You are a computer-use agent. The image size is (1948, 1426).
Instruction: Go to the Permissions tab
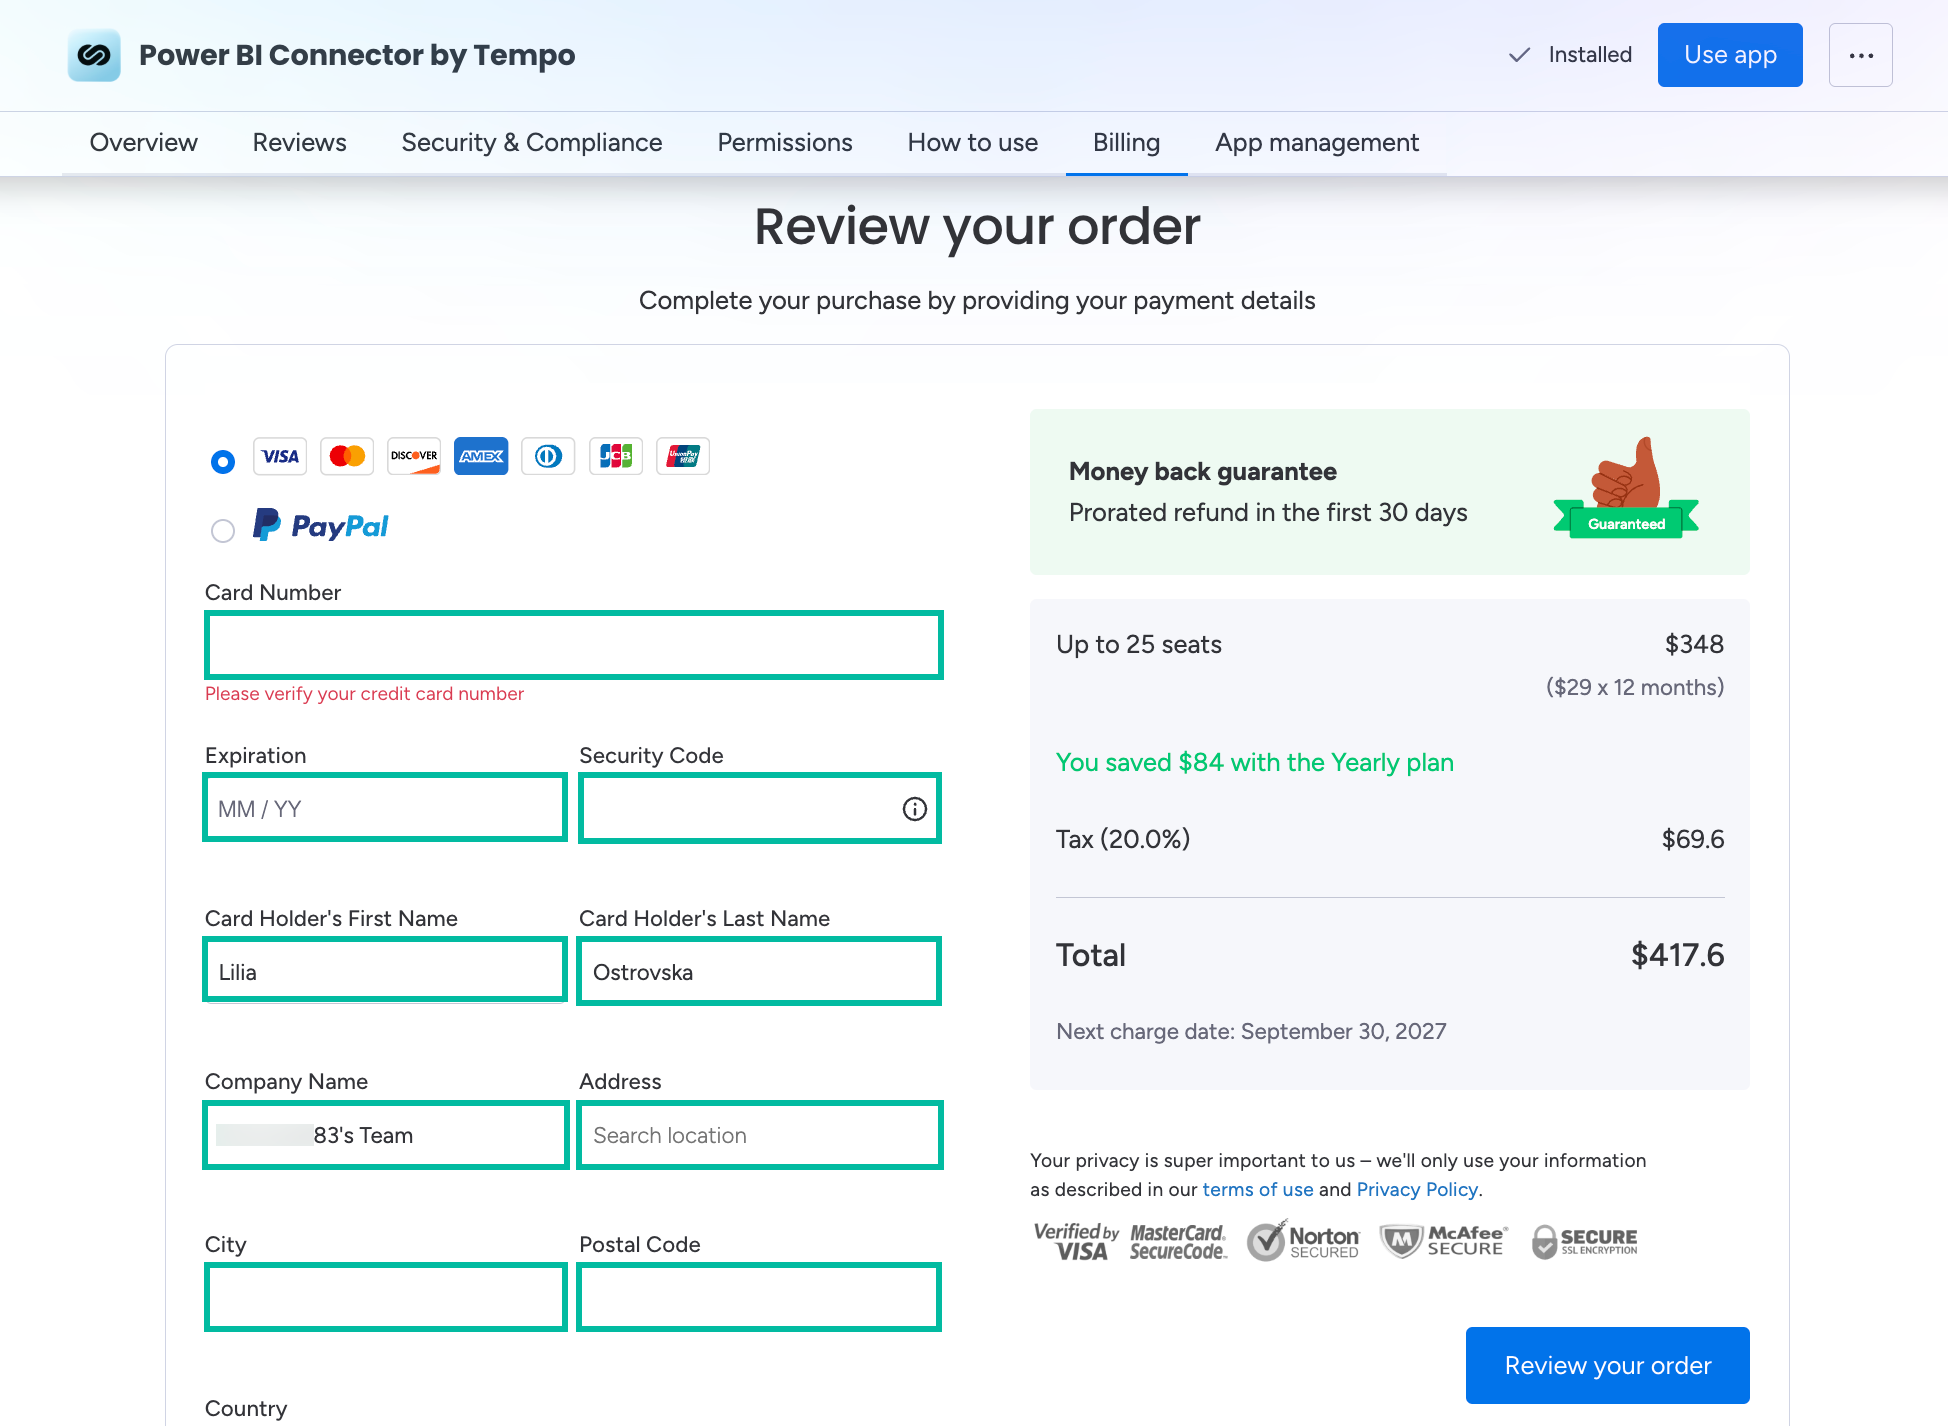pyautogui.click(x=785, y=143)
